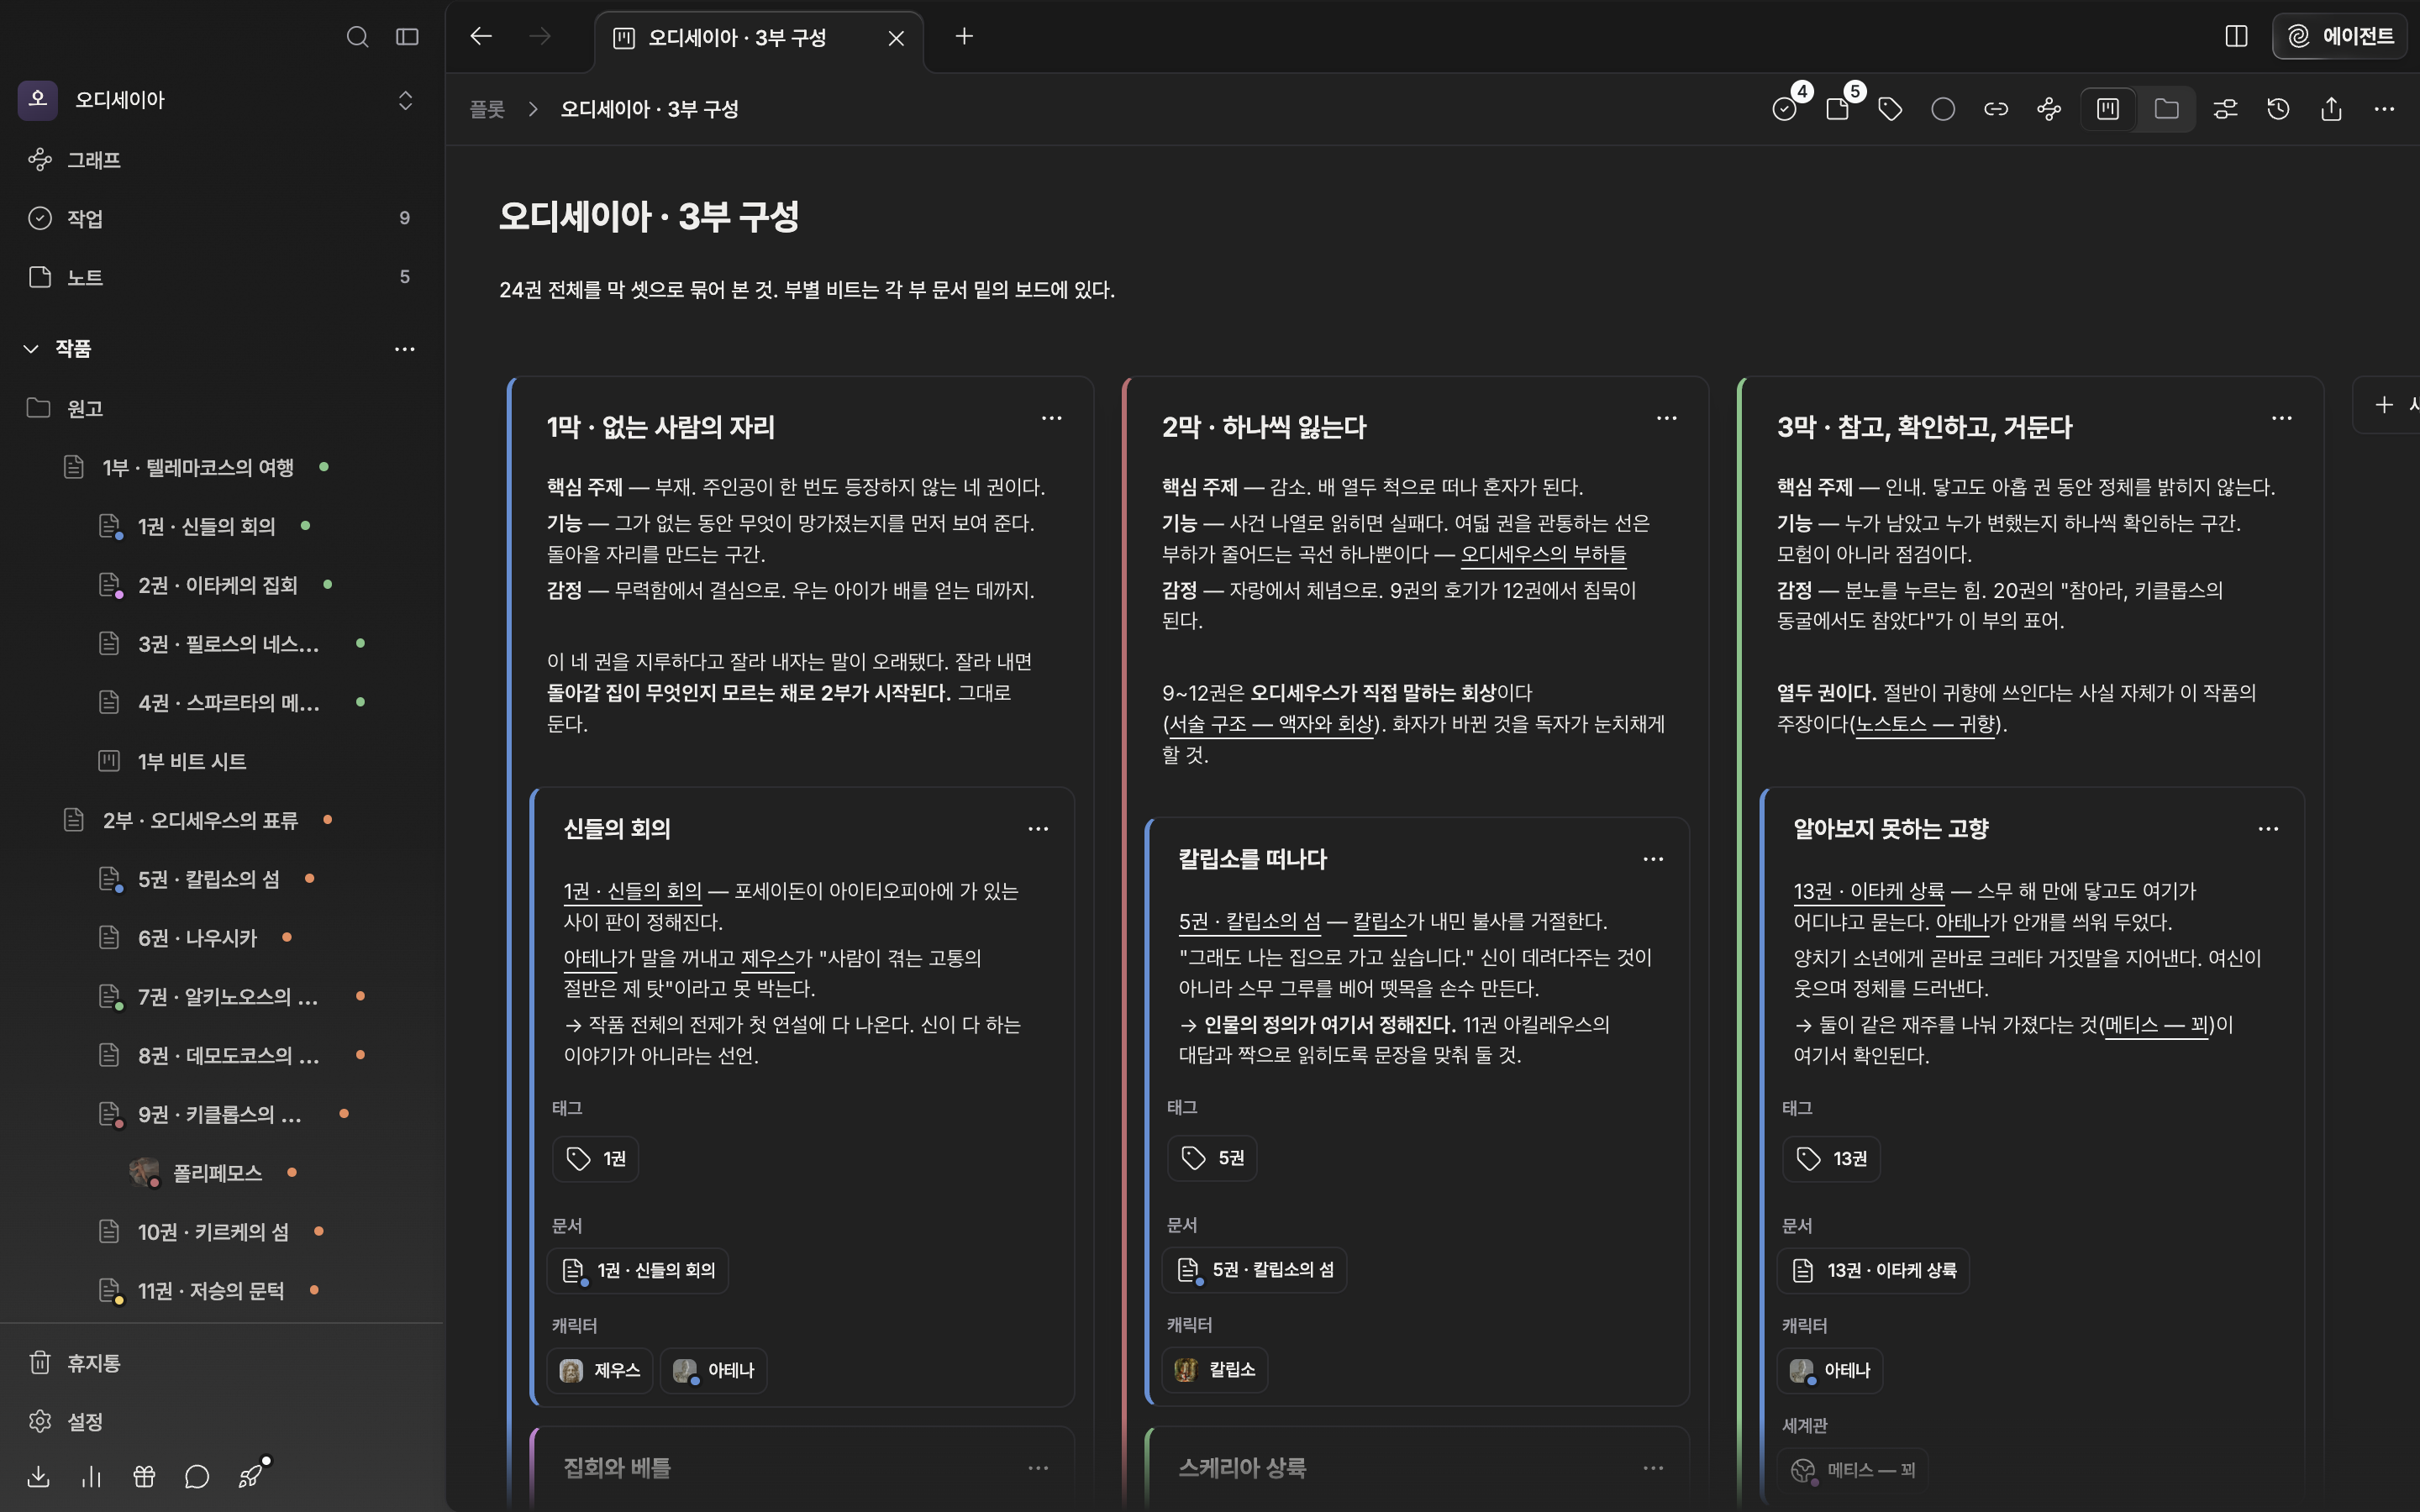Viewport: 2420px width, 1512px height.
Task: Open options on 알아보지 못하는 고향 card
Action: click(2268, 829)
